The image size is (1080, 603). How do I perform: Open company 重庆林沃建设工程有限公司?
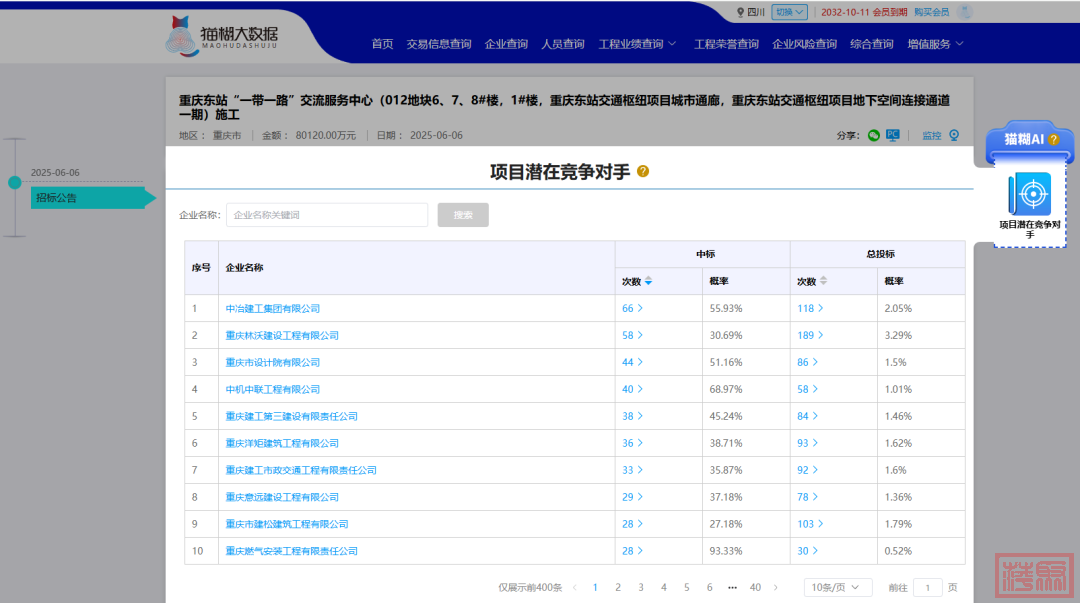click(282, 336)
